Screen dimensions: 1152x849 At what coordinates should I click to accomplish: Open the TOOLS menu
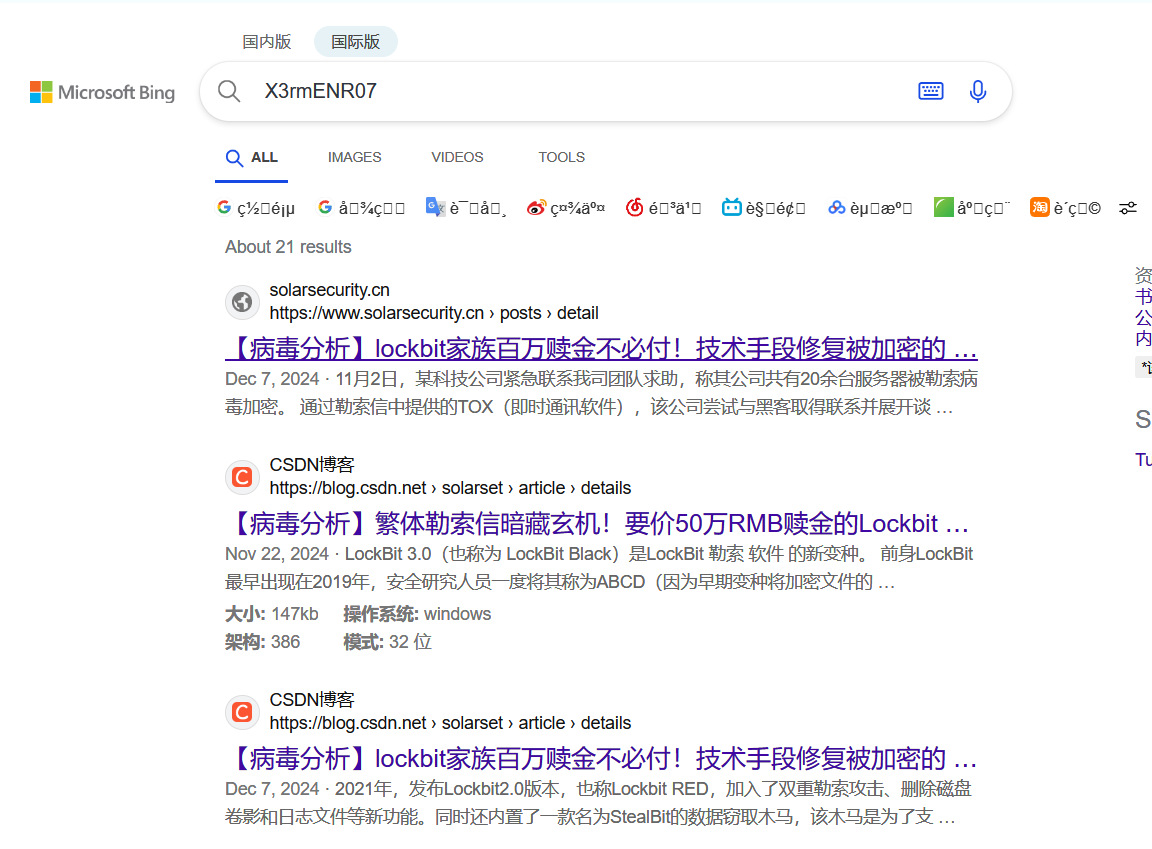coord(561,157)
